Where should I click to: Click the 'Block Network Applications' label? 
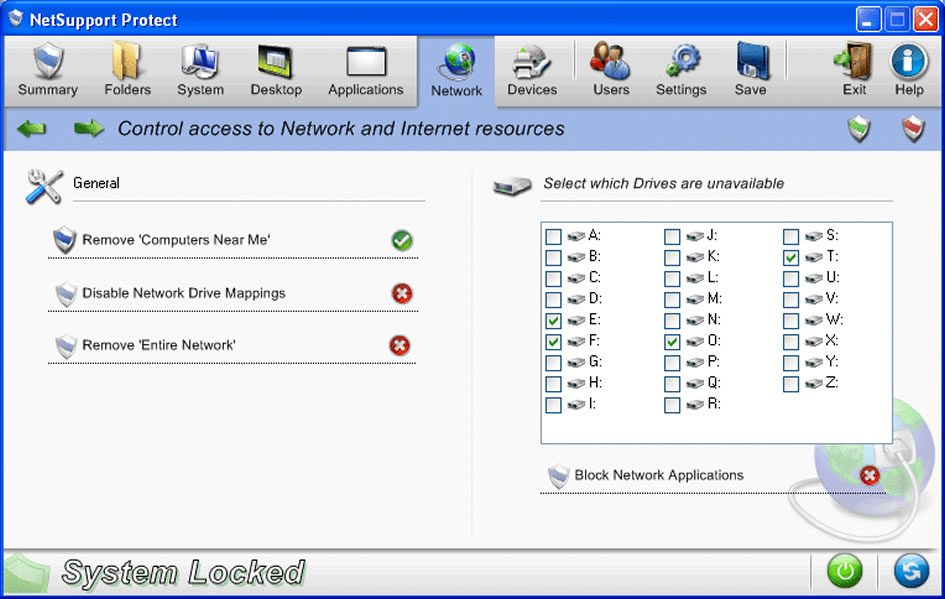tap(659, 475)
